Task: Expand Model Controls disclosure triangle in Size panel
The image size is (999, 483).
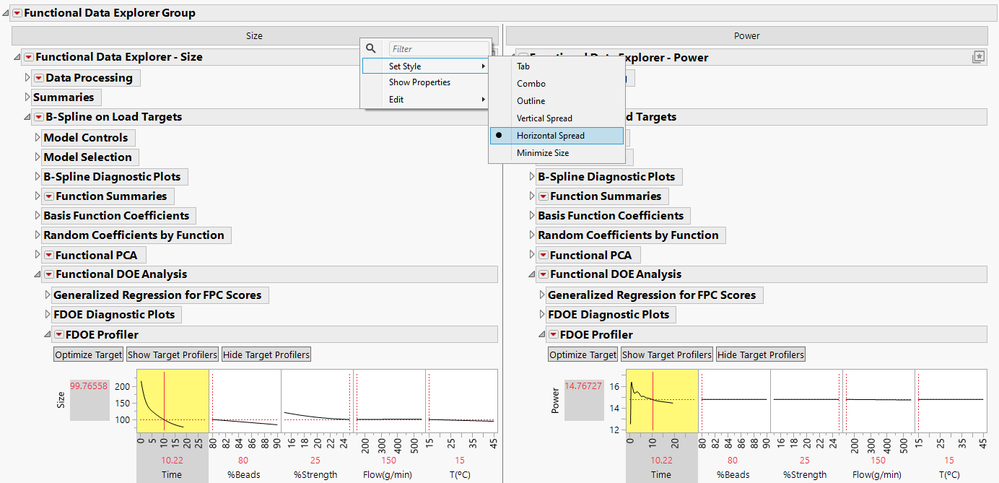Action: pyautogui.click(x=37, y=137)
